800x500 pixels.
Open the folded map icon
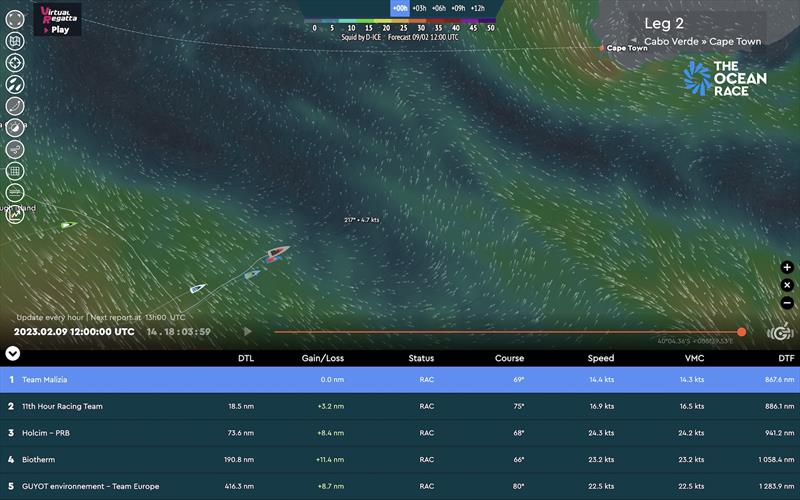[15, 41]
